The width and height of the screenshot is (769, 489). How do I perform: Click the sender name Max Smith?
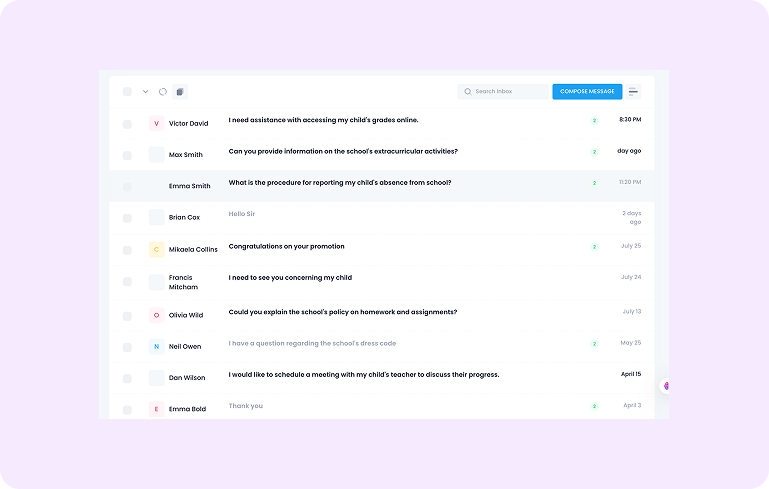pos(185,155)
